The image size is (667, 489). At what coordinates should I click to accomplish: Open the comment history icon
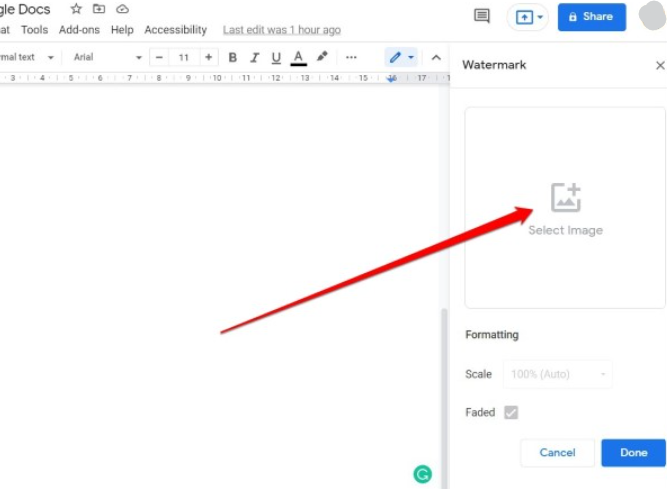(482, 17)
